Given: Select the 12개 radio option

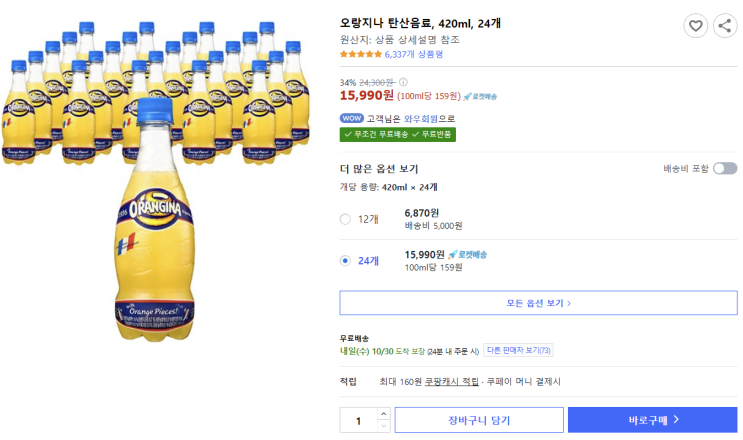Looking at the screenshot, I should (346, 219).
